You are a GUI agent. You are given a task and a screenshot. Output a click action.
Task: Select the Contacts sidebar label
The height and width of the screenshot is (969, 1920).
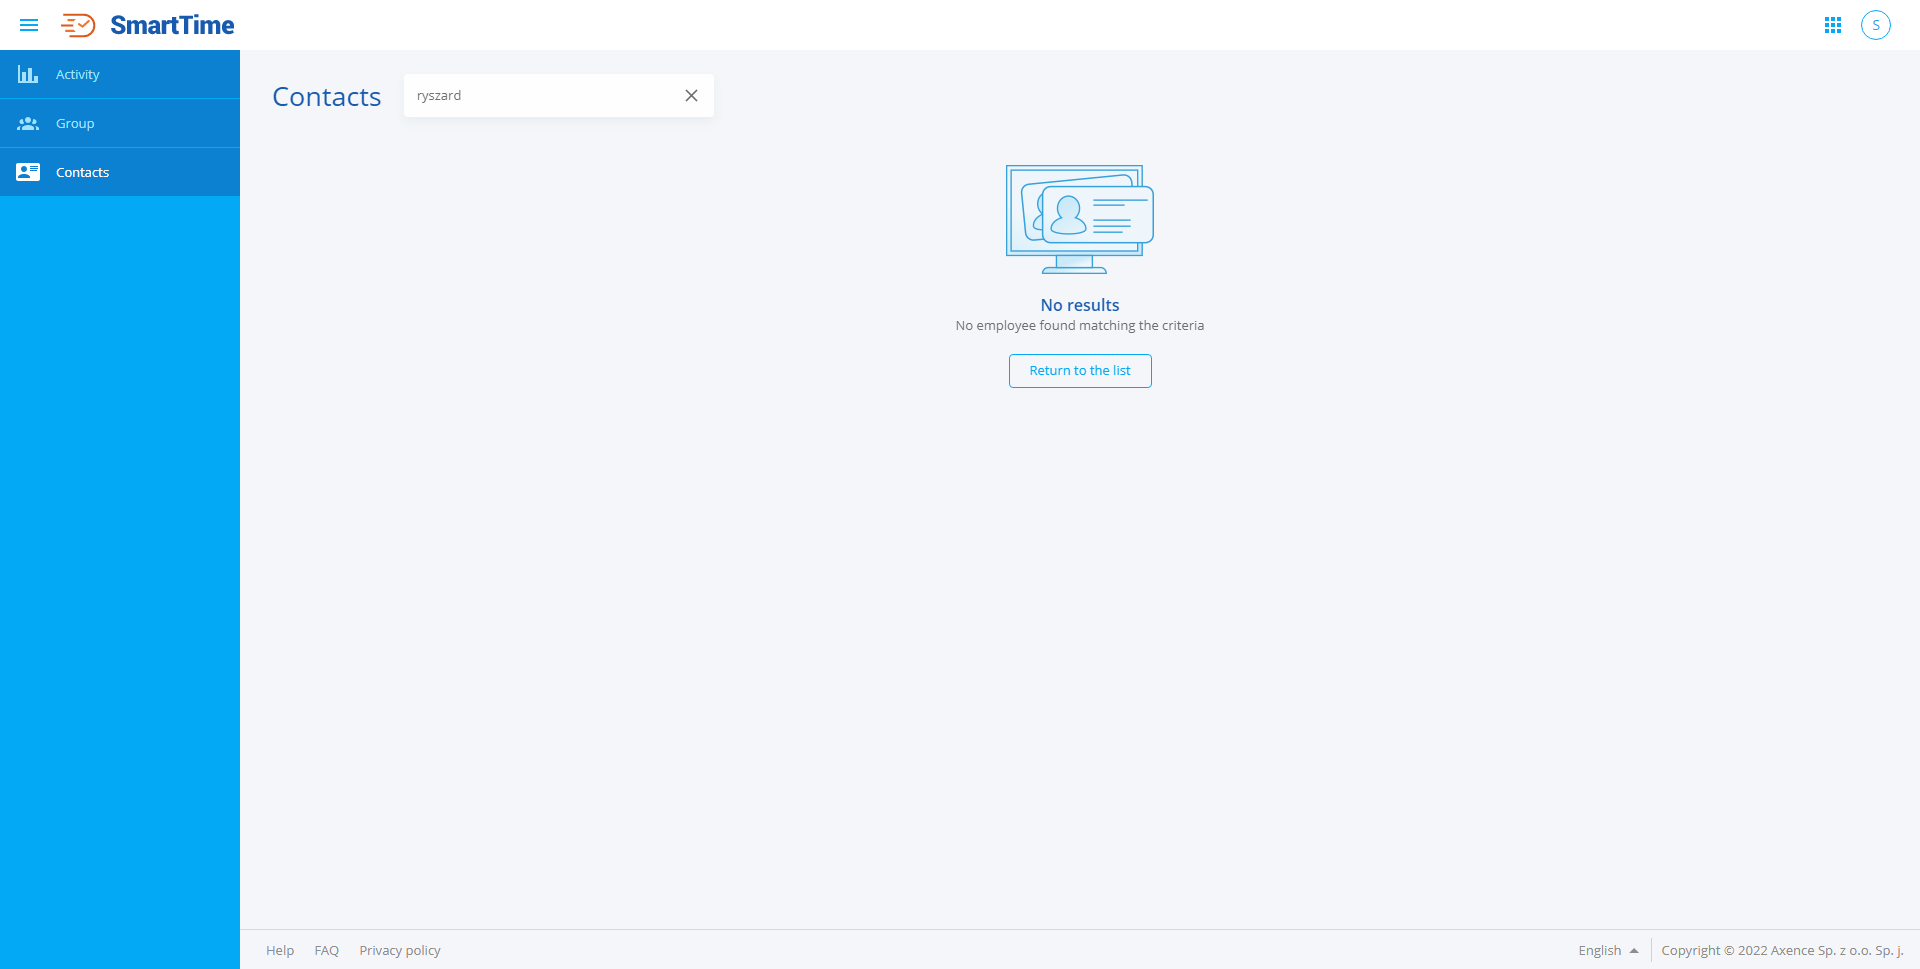point(83,173)
